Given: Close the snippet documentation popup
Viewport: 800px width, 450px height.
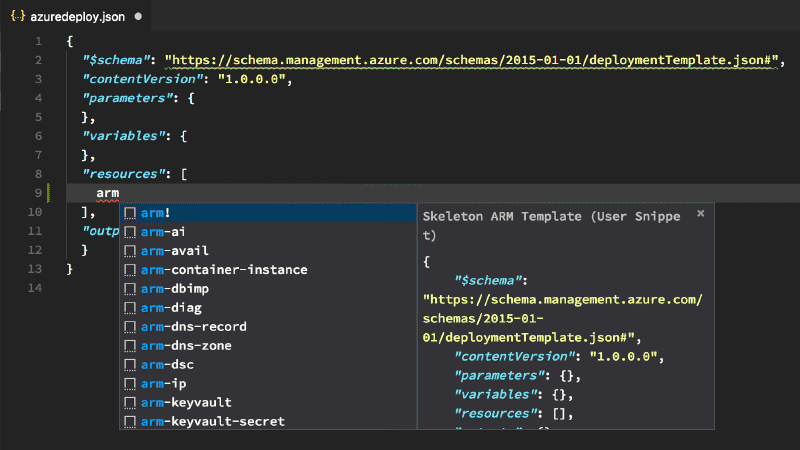Looking at the screenshot, I should pos(700,213).
